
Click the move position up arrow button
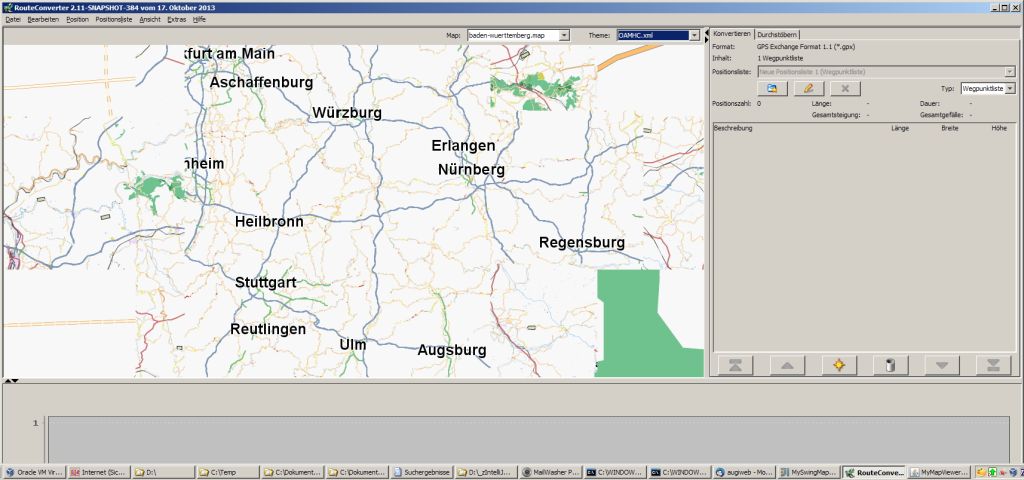pyautogui.click(x=786, y=365)
